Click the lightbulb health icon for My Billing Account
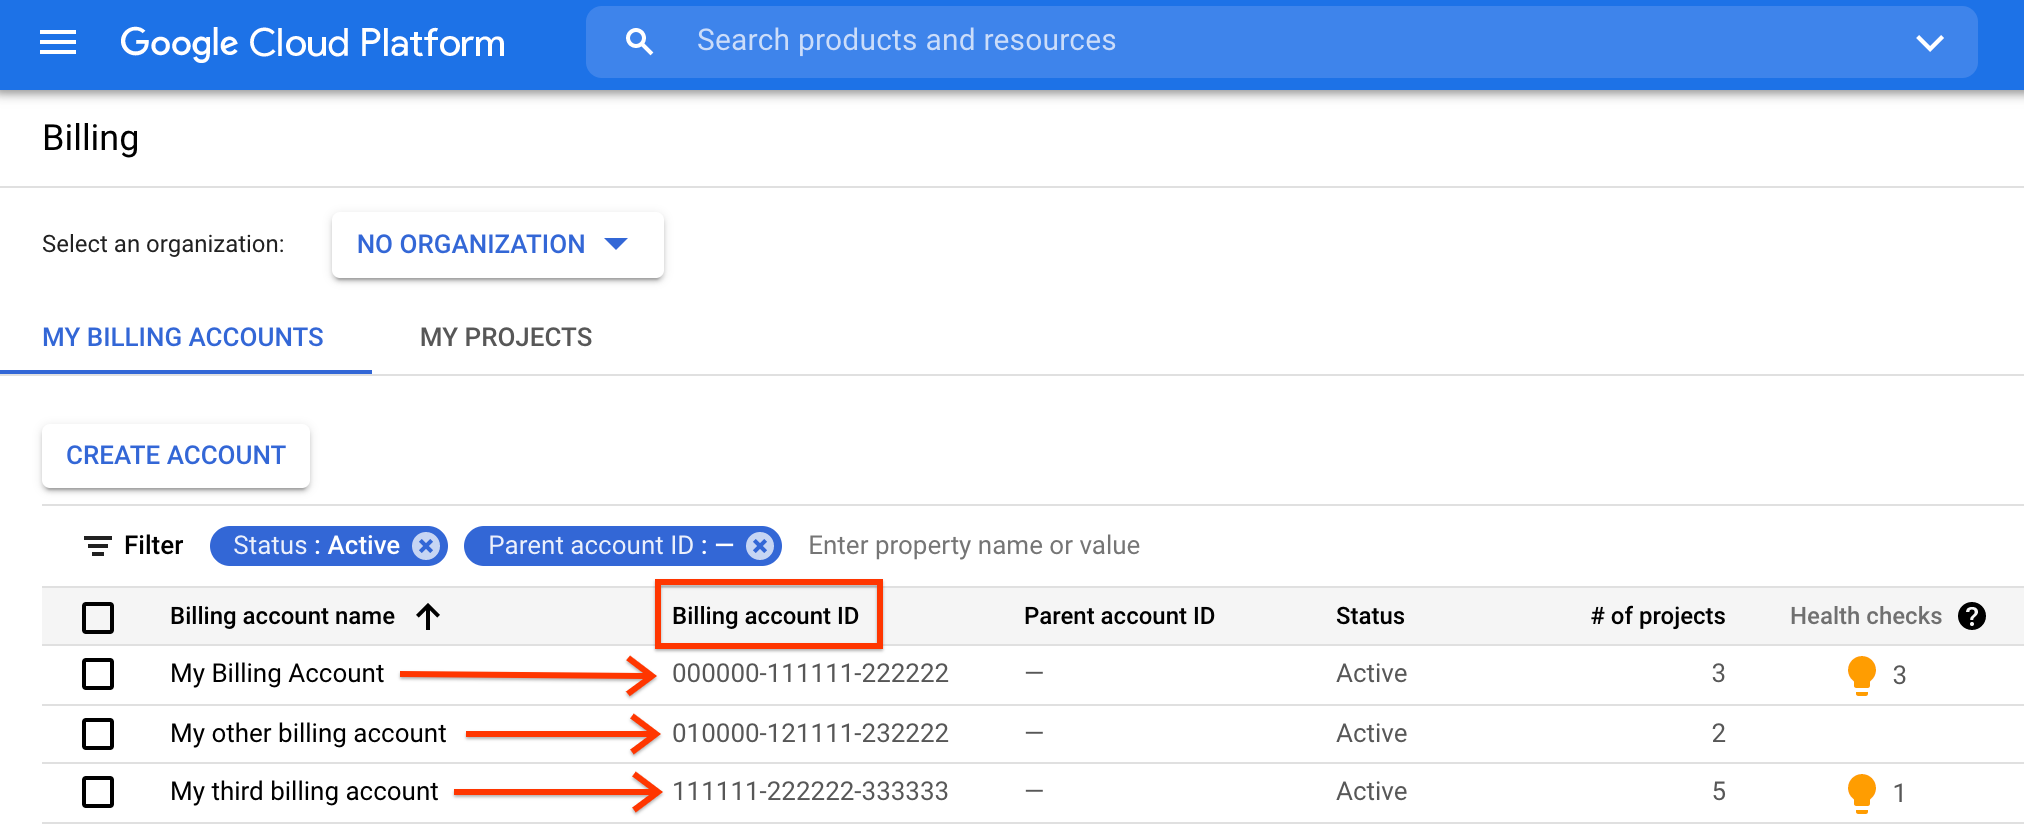Viewport: 2026px width, 836px height. tap(1861, 675)
